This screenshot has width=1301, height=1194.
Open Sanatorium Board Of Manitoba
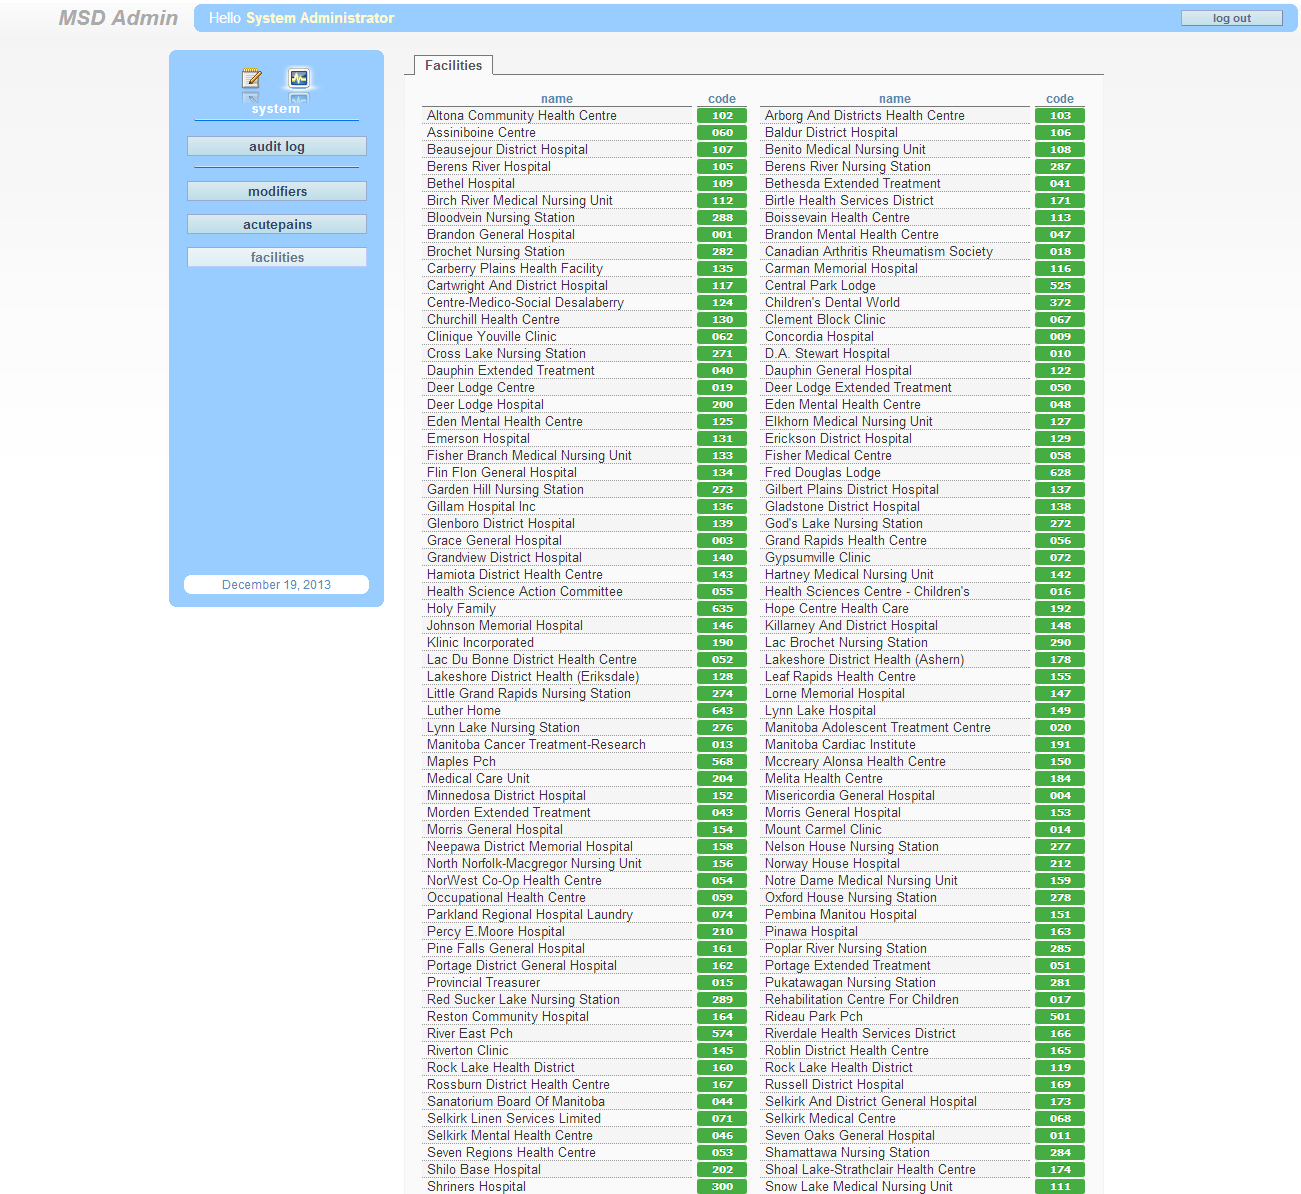point(516,1101)
